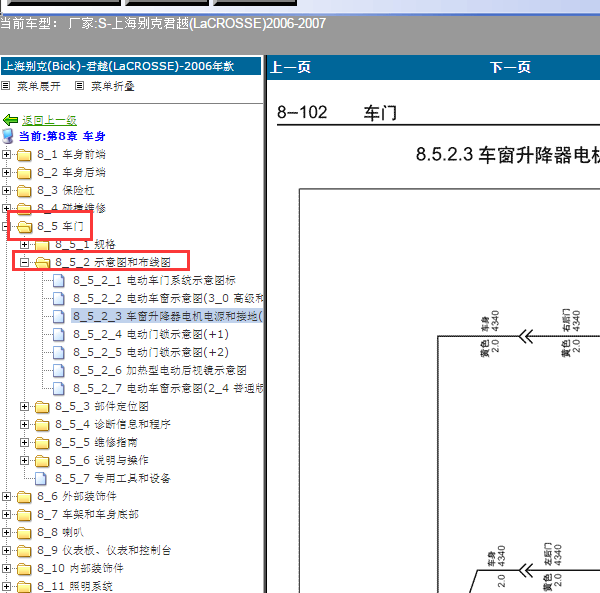Click document icon of 8_5_2_5 电动门锁示意图(+2)

point(59,352)
